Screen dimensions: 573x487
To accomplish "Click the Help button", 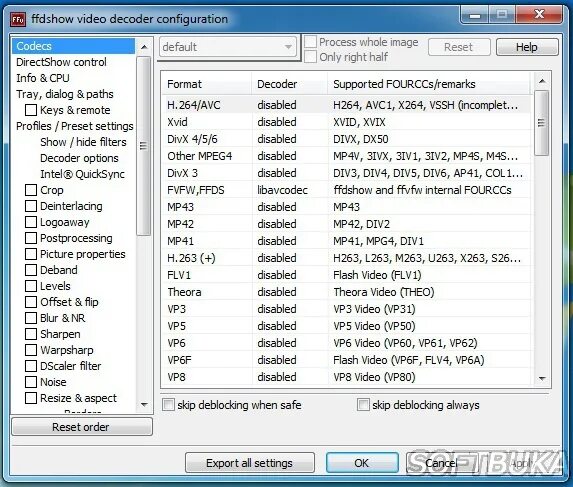I will pos(527,47).
